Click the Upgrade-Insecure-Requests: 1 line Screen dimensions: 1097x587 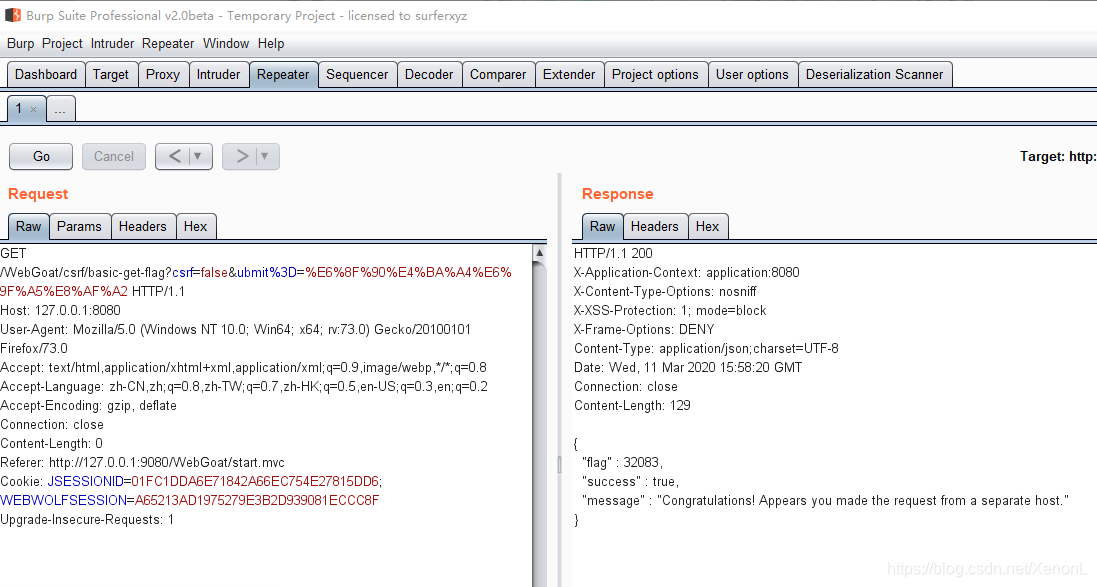tap(87, 519)
